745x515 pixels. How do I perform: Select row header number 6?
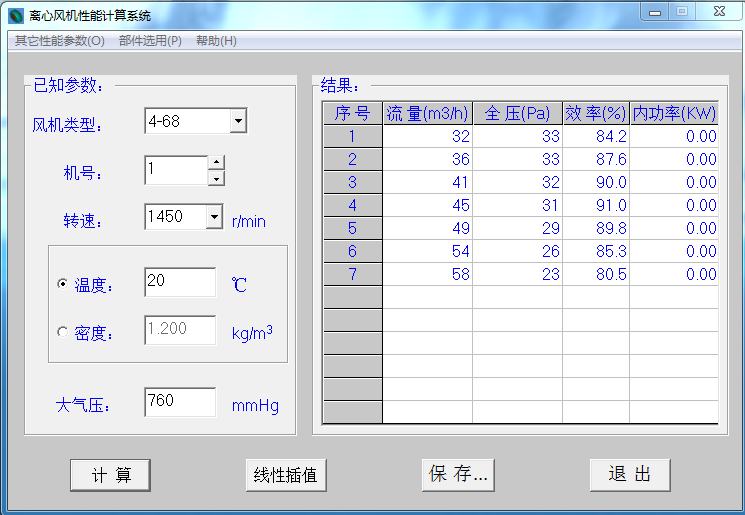353,251
